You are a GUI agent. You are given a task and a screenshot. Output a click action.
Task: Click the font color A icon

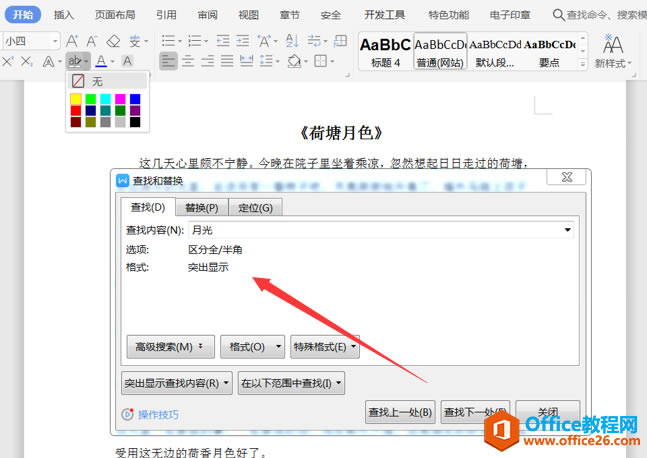100,61
